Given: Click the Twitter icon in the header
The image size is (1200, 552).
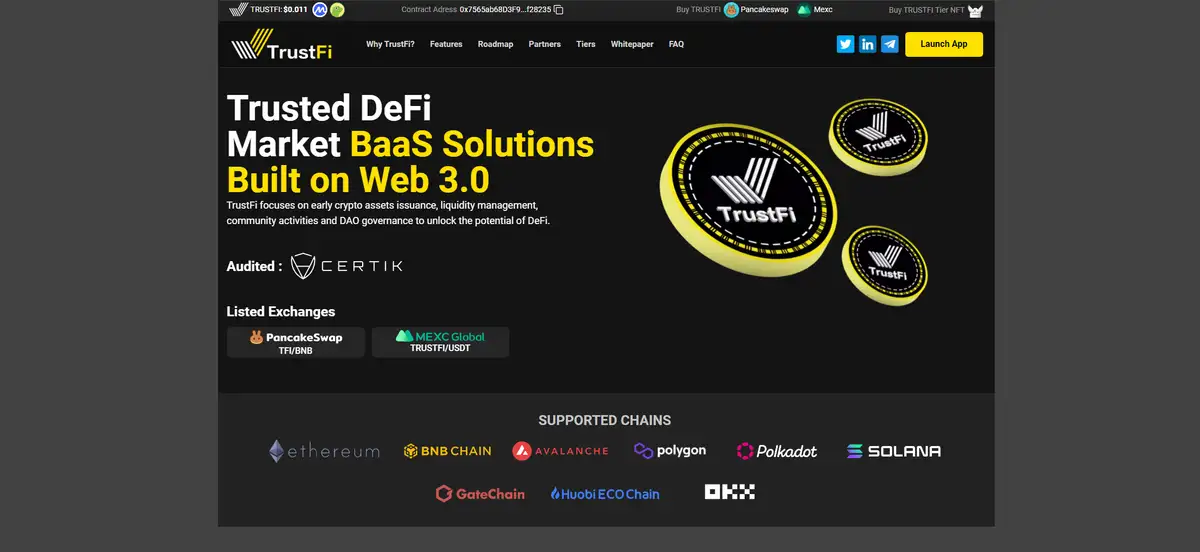Looking at the screenshot, I should point(845,44).
